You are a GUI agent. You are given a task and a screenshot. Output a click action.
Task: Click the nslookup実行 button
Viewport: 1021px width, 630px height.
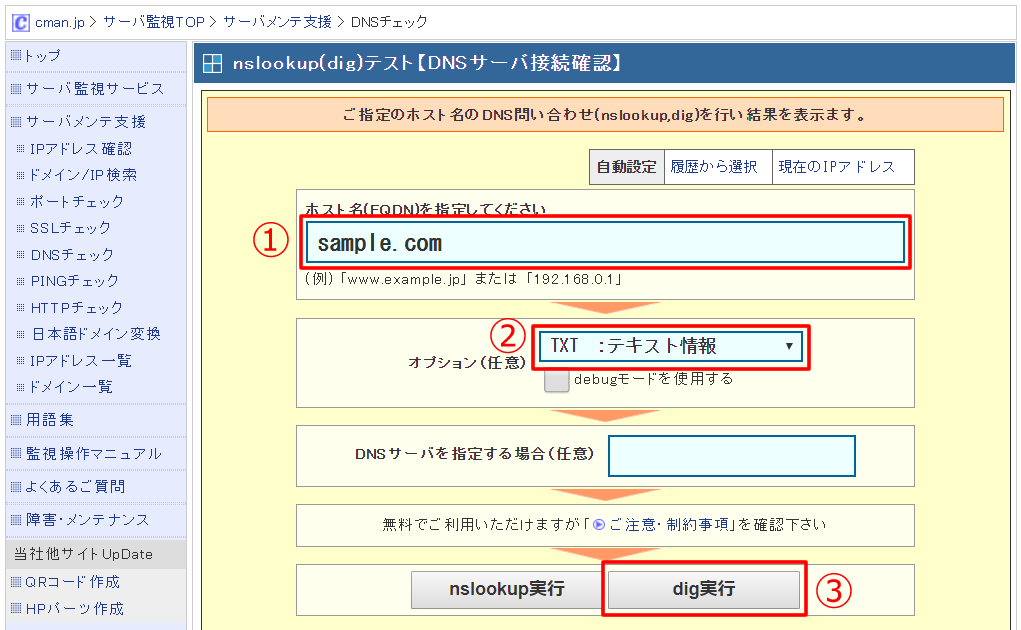(x=507, y=589)
